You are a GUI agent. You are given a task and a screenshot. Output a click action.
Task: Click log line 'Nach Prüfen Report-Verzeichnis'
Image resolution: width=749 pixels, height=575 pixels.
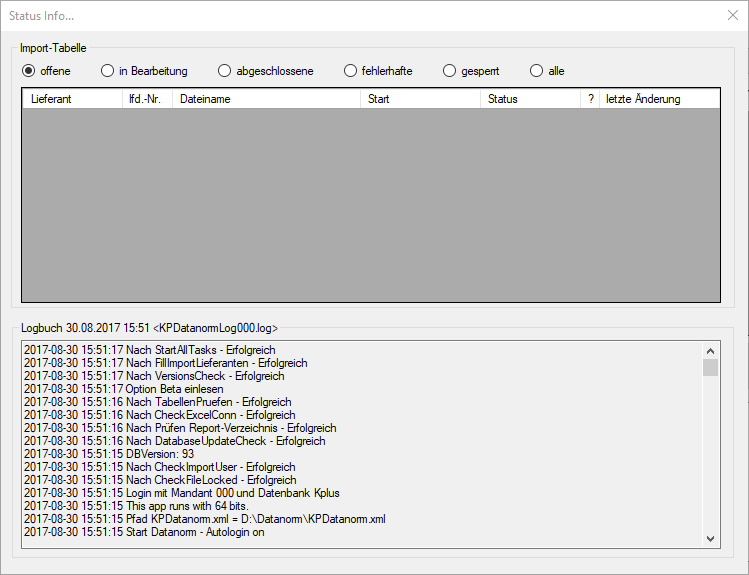click(x=180, y=428)
